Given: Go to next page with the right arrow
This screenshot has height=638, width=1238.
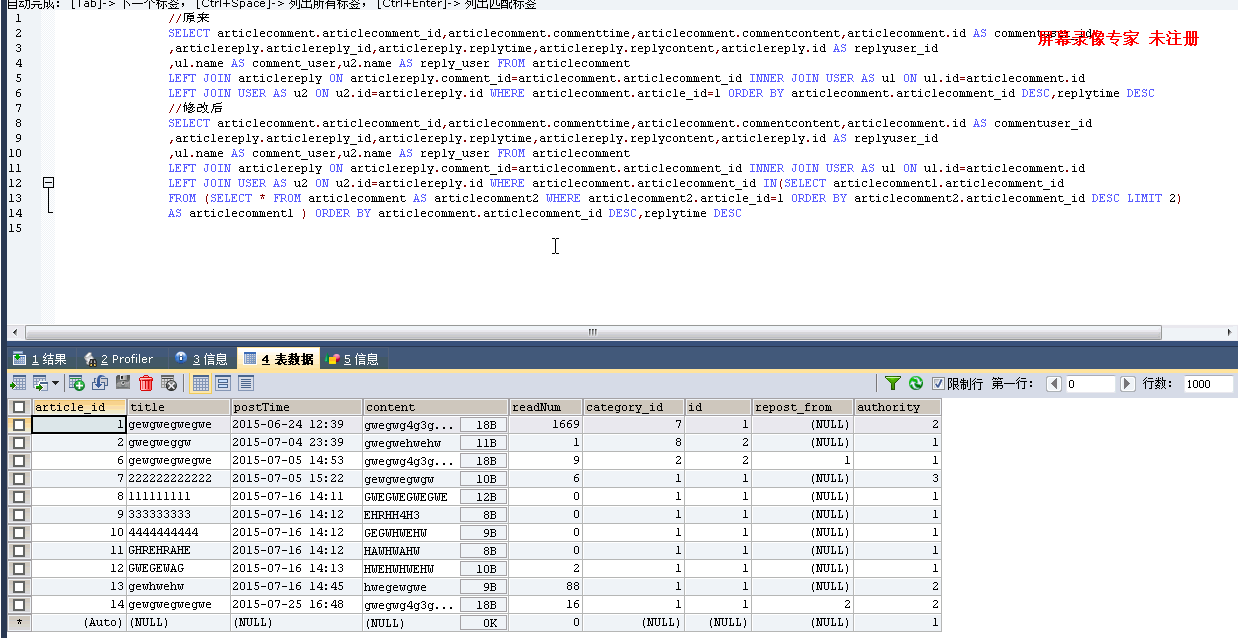Looking at the screenshot, I should 1128,384.
